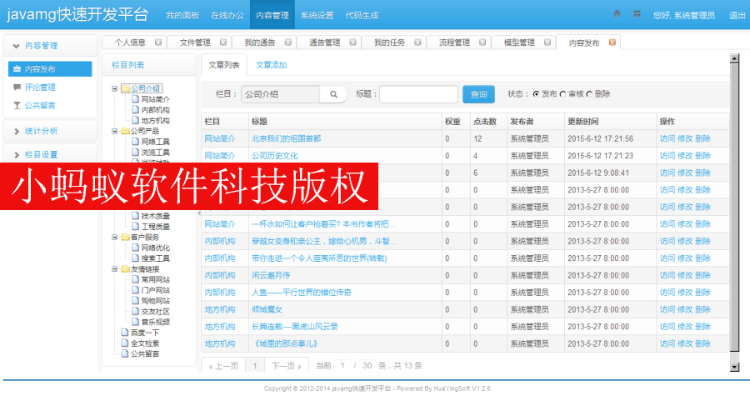
Task: Click the current page number input
Action: pos(342,366)
